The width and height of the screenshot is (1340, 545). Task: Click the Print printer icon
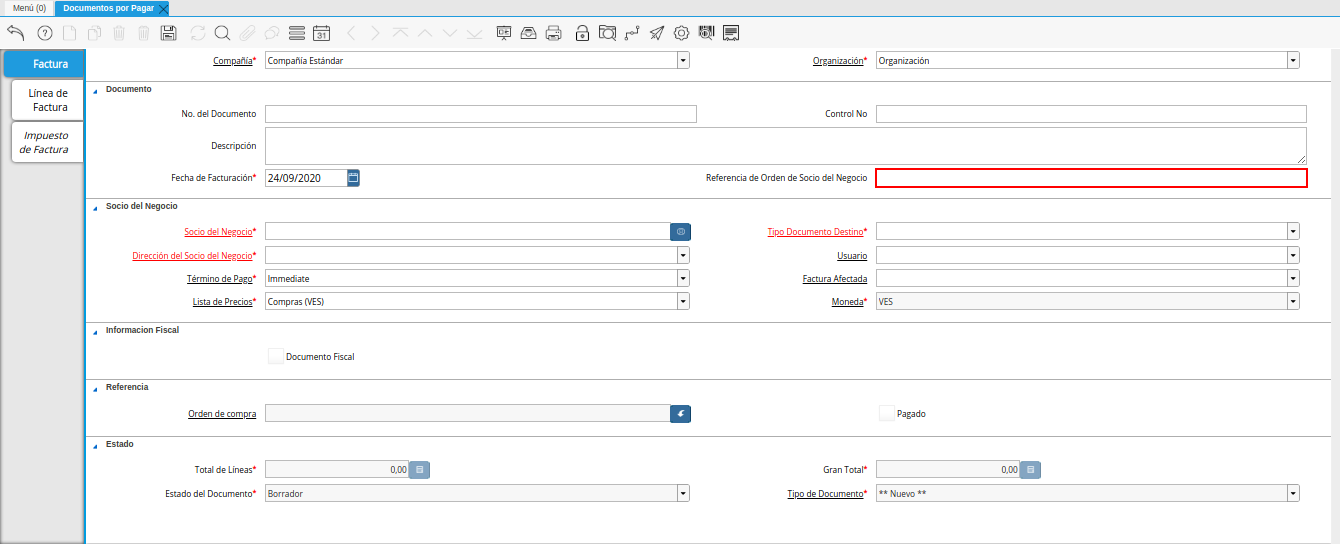point(553,33)
